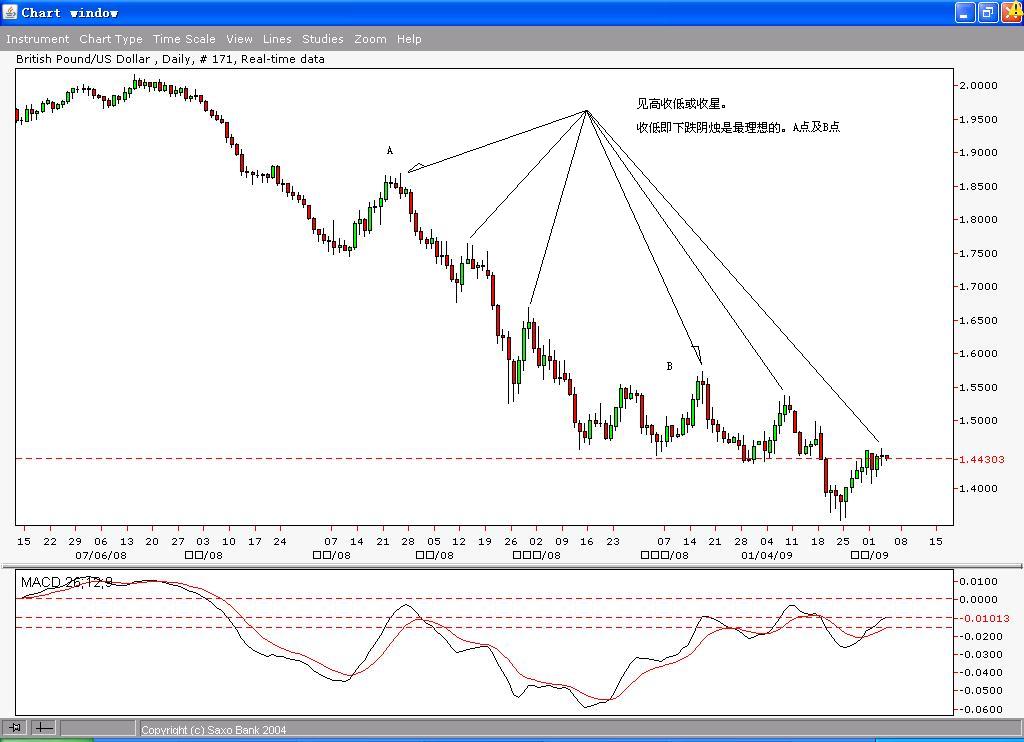This screenshot has width=1024, height=742.
Task: Open the Time Scale menu
Action: click(x=184, y=39)
